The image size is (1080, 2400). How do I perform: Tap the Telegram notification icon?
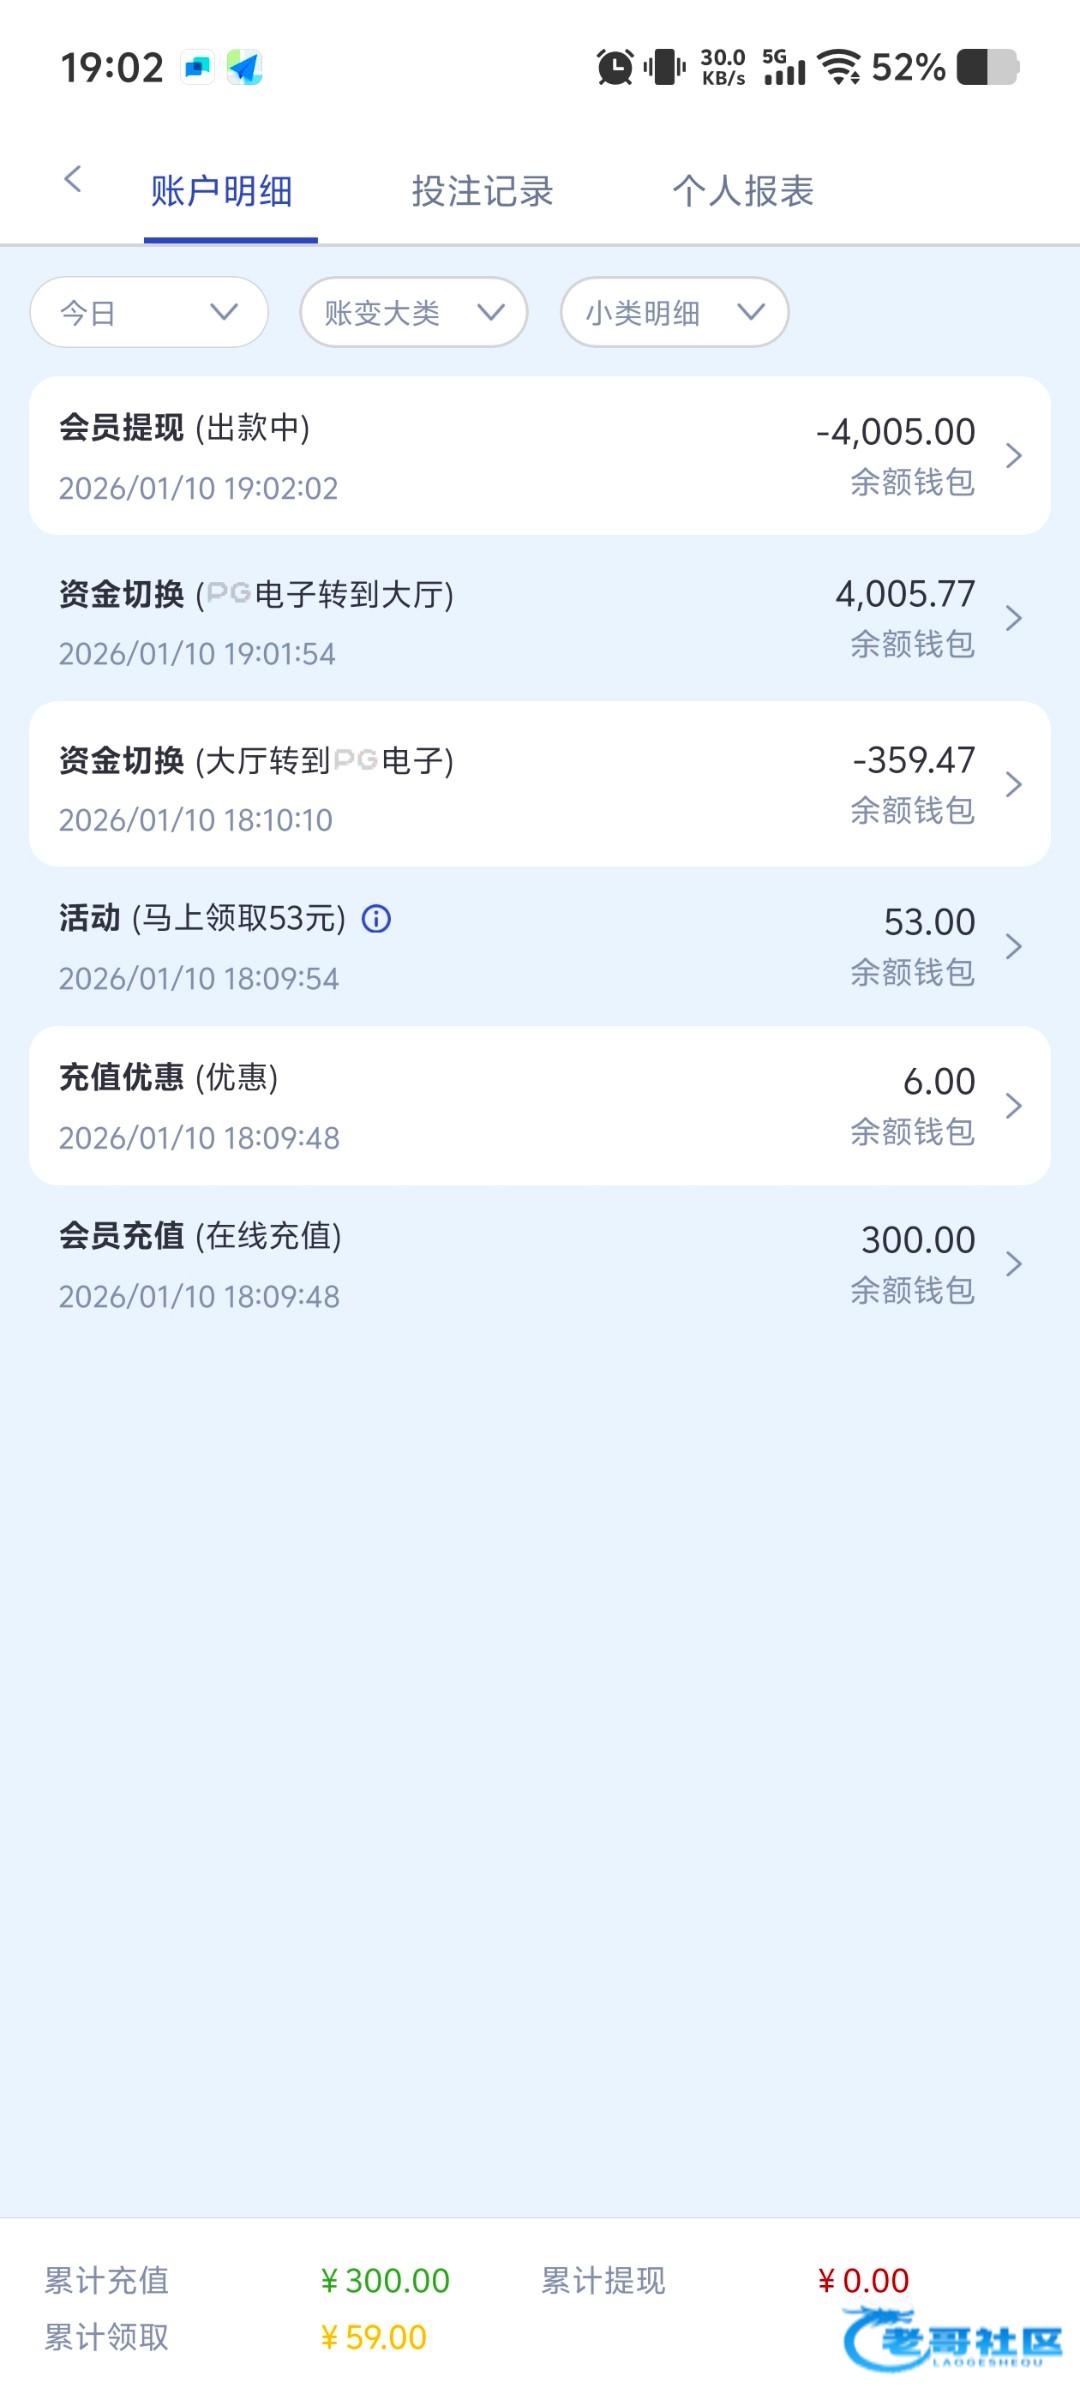[x=244, y=68]
